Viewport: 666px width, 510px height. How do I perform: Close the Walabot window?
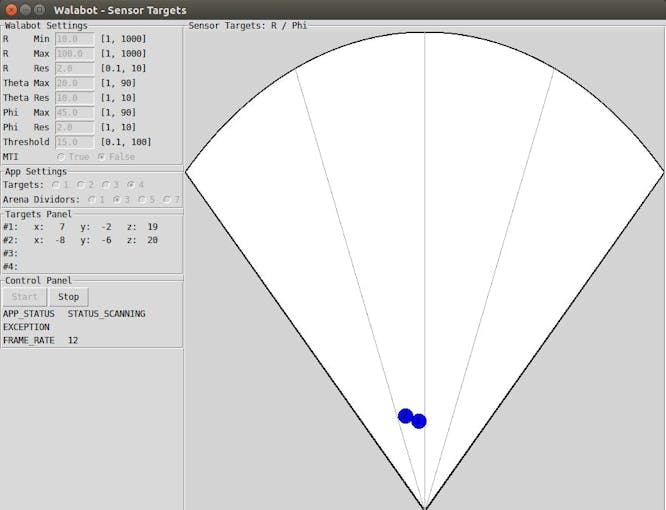(11, 10)
